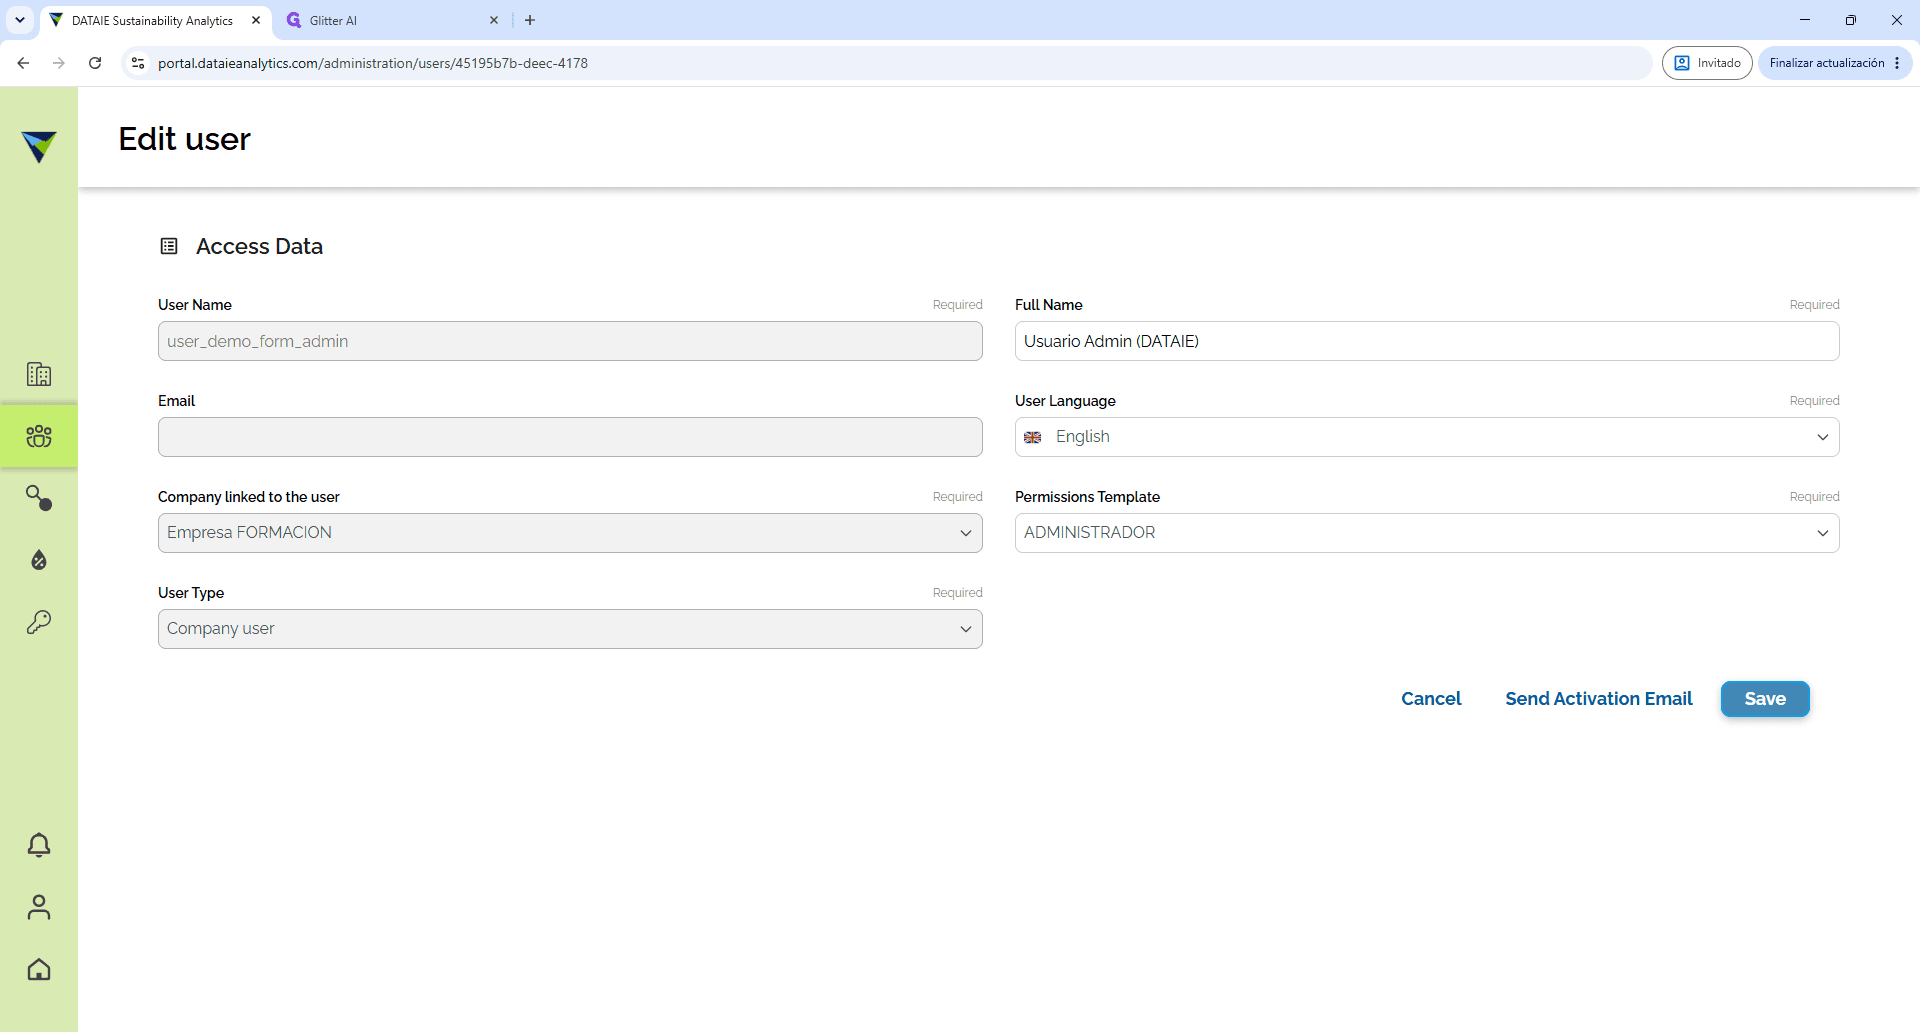
Task: Open the key icon in sidebar
Action: (x=39, y=622)
